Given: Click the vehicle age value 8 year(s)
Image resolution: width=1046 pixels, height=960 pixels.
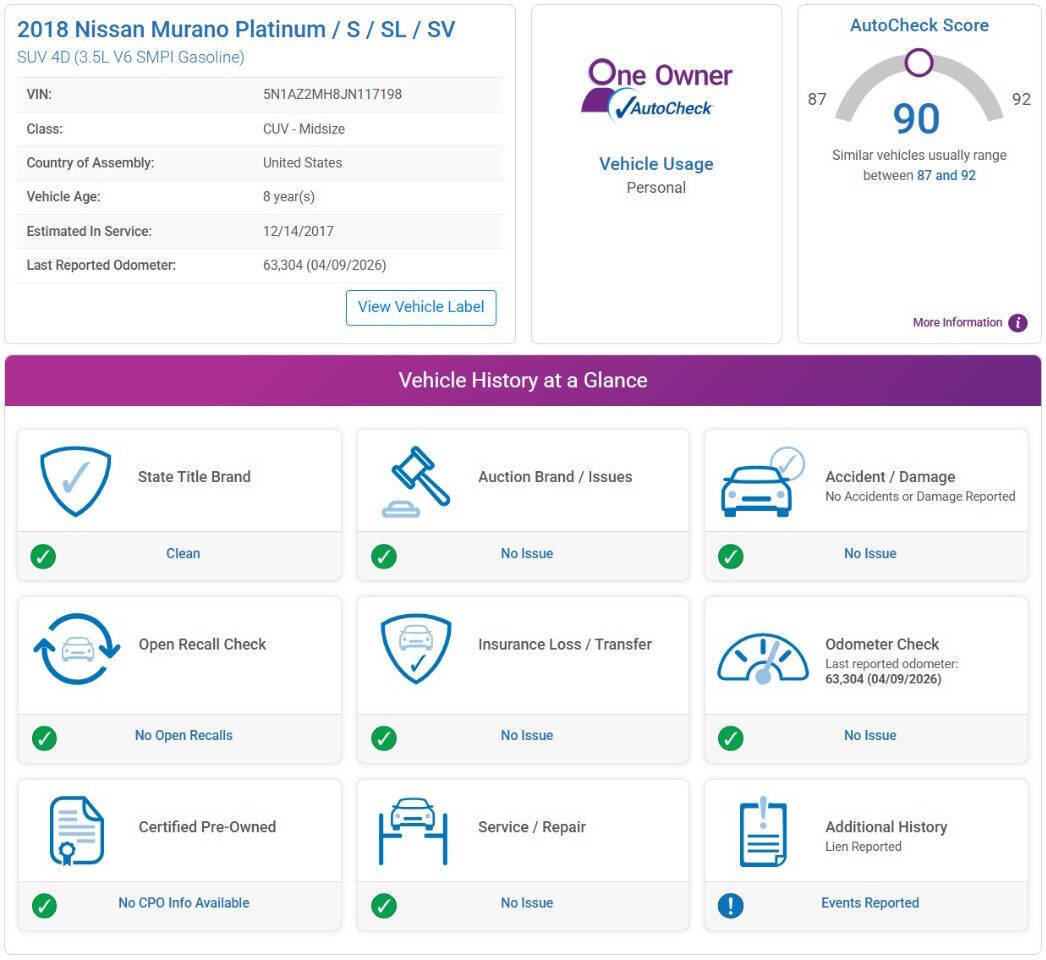Looking at the screenshot, I should pyautogui.click(x=289, y=197).
